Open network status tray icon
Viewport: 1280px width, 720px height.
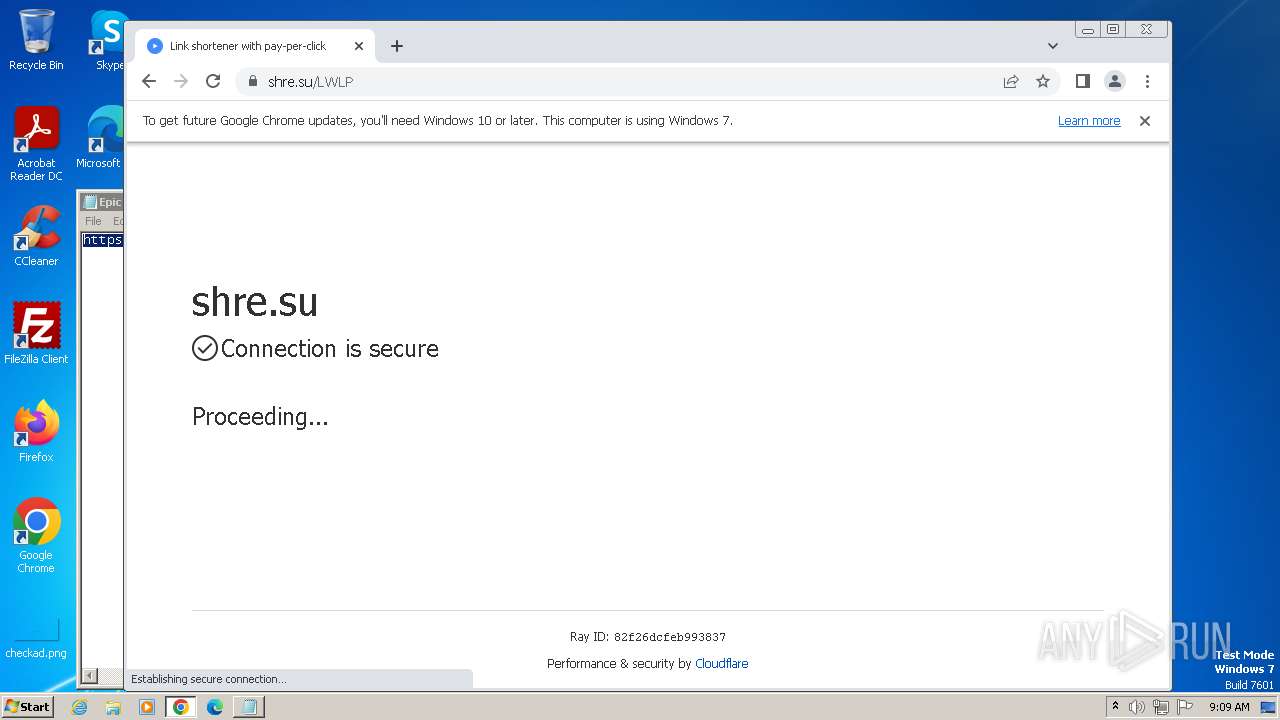(x=1161, y=707)
